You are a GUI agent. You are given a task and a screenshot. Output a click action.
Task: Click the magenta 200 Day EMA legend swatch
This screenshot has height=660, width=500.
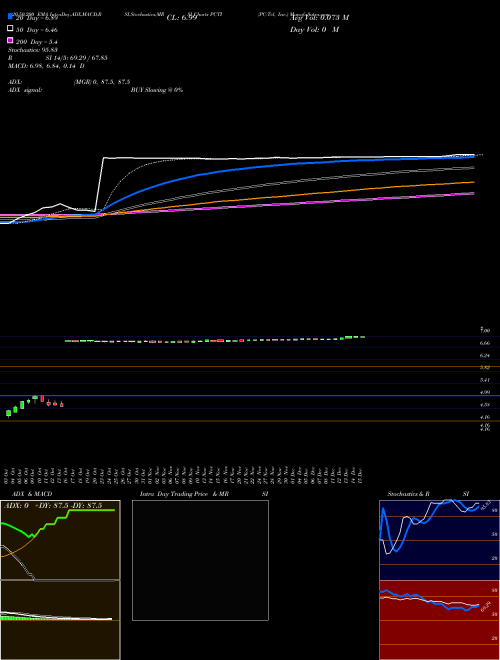(10, 40)
